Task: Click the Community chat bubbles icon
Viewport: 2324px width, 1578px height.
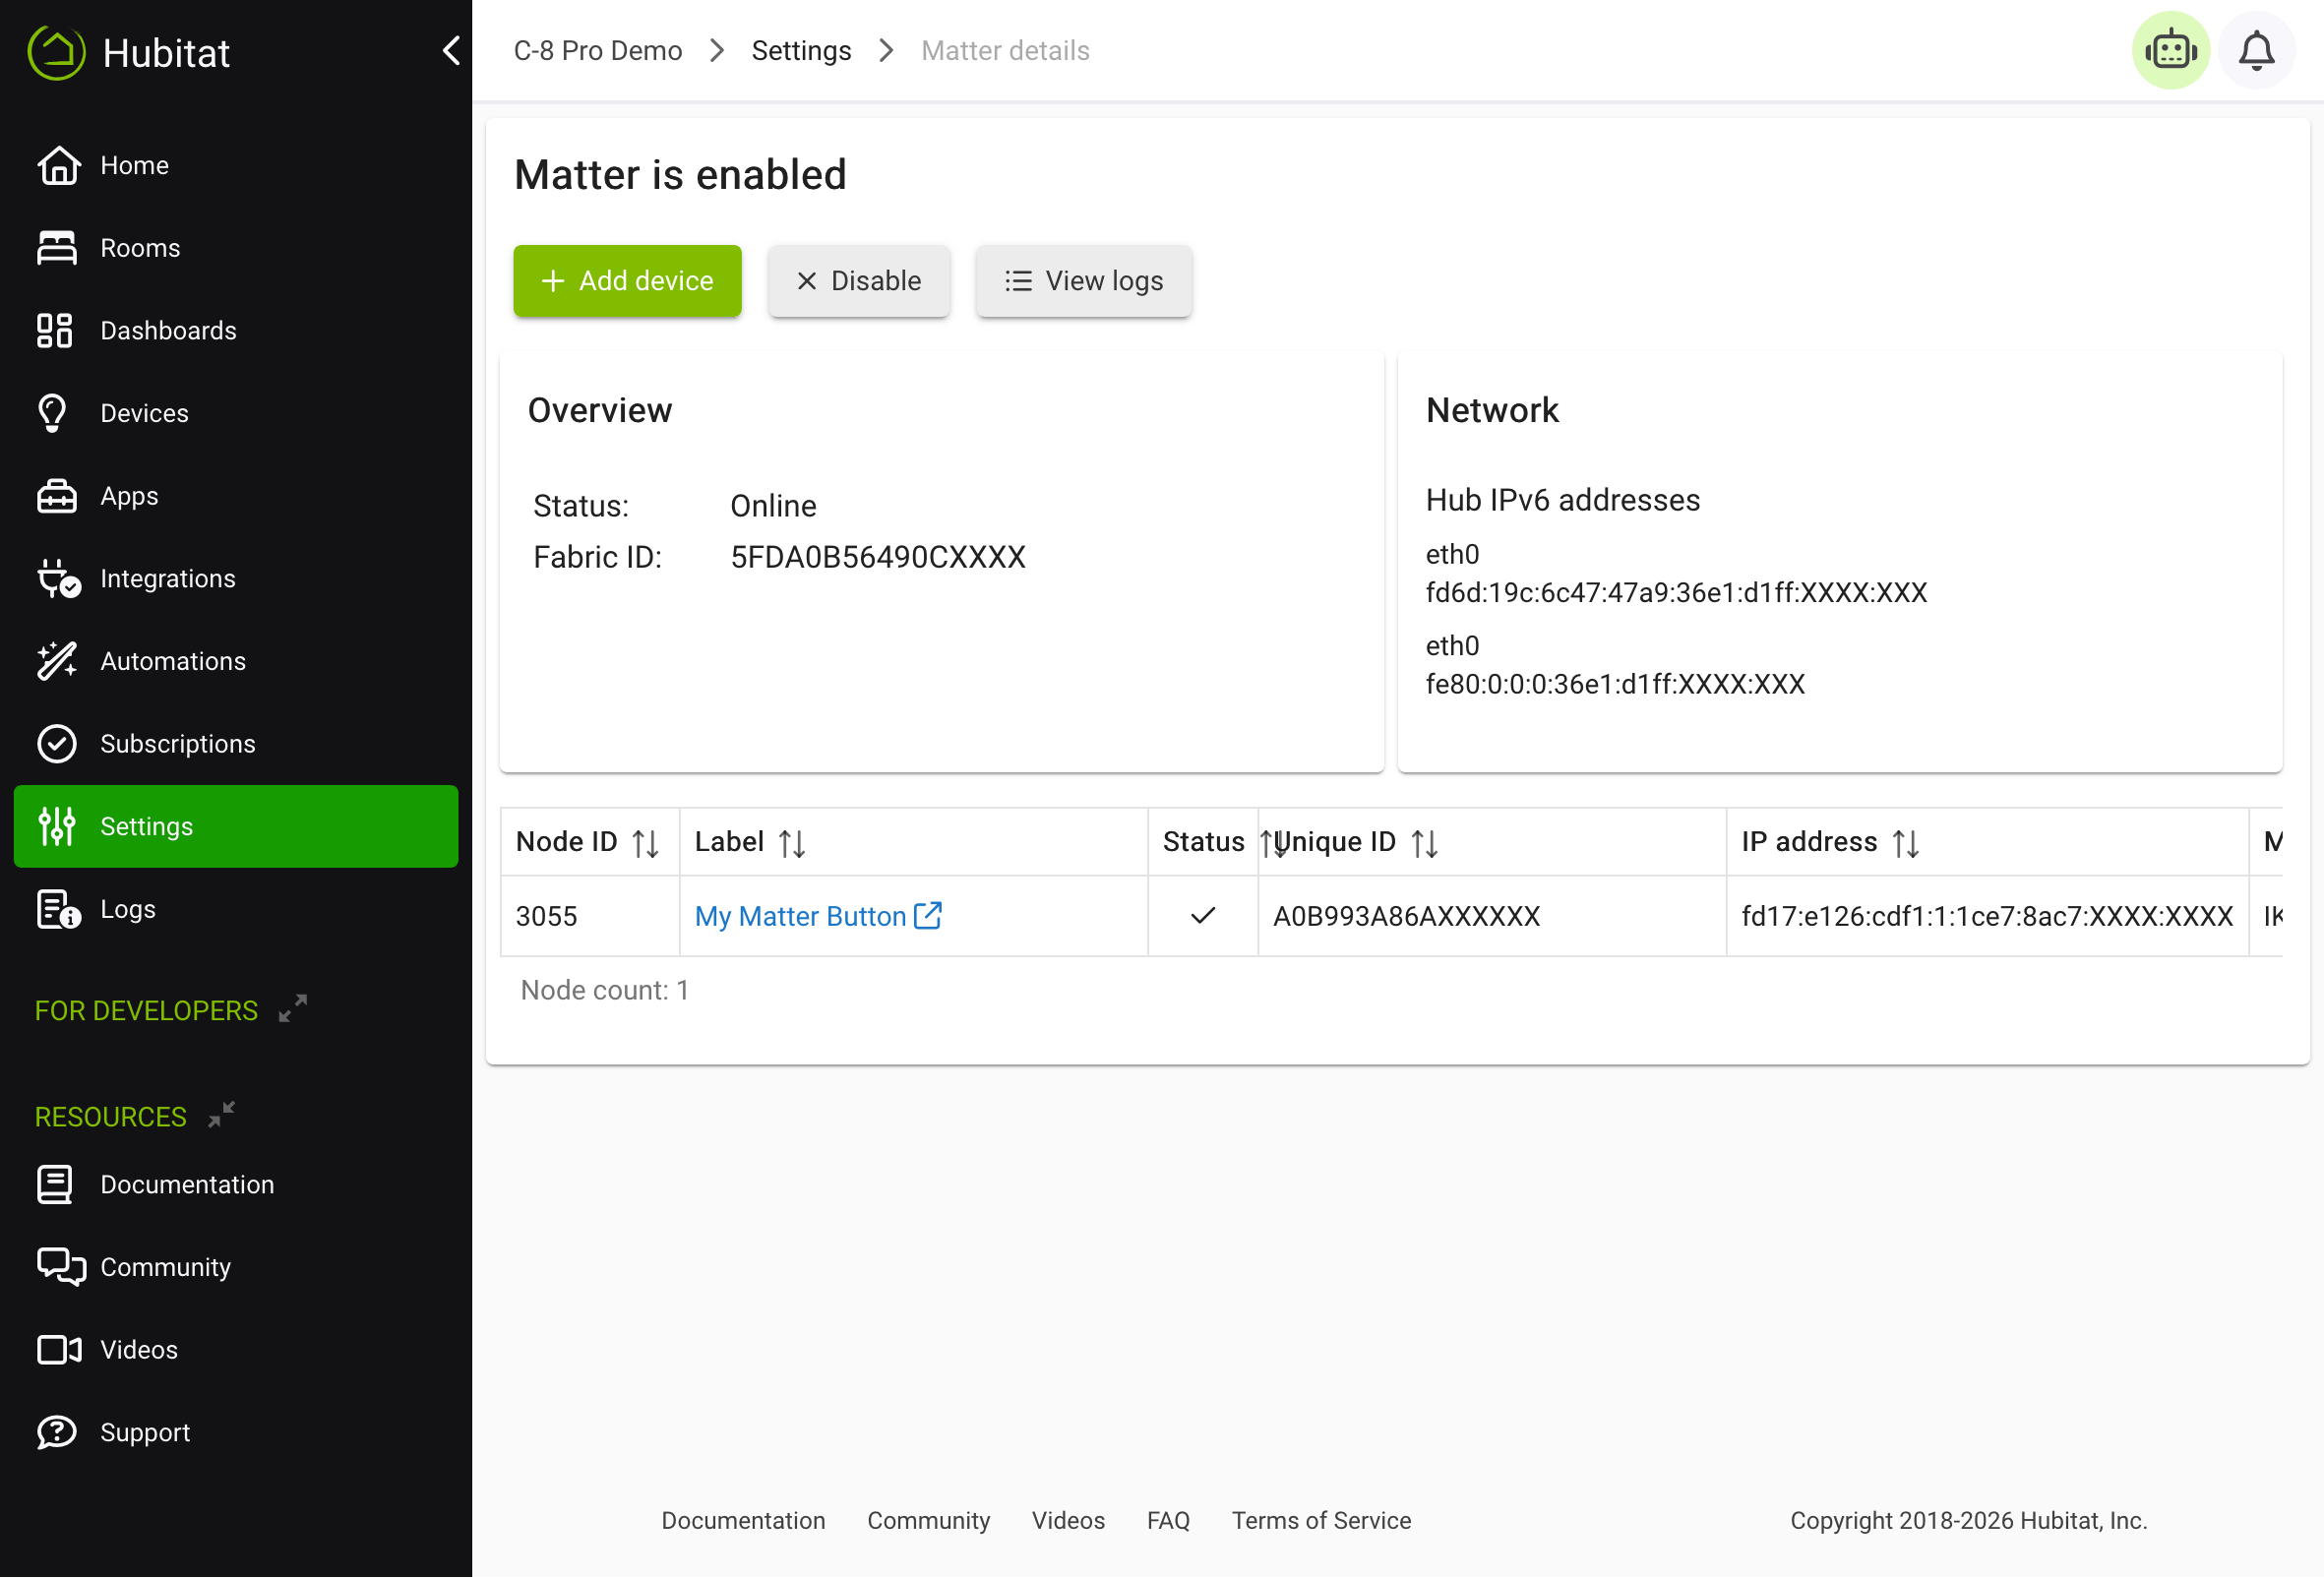Action: [61, 1268]
